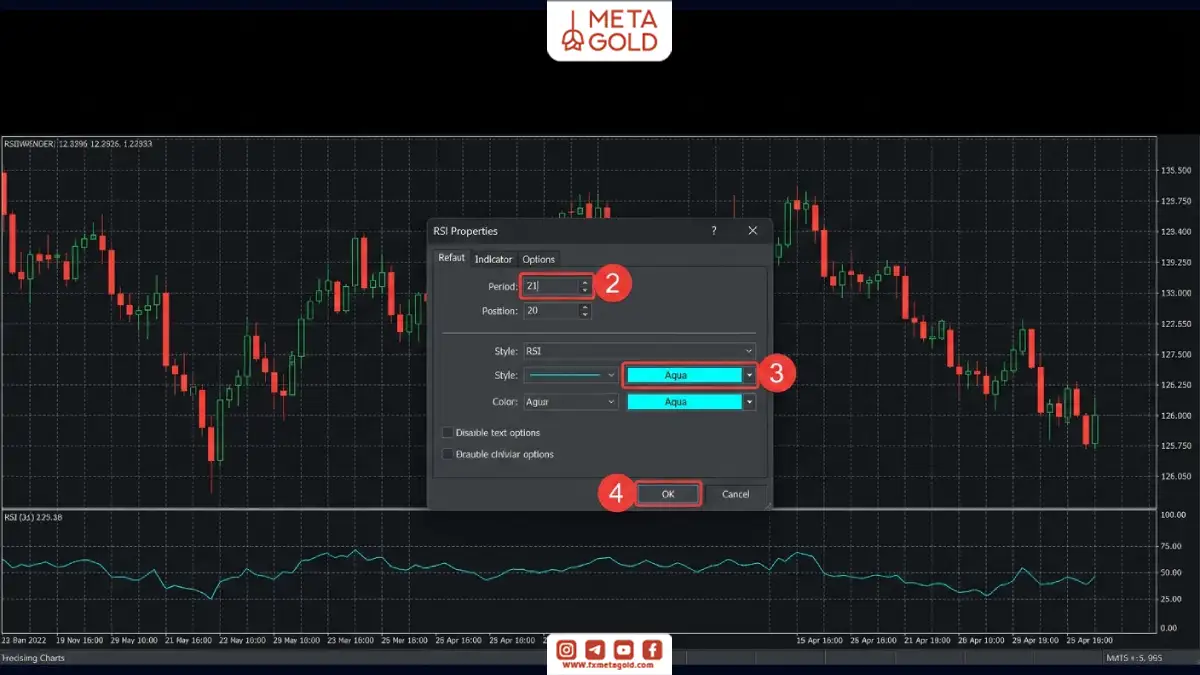This screenshot has width=1200, height=675.
Task: Click the 125.750 price axis label
Action: point(1176,445)
